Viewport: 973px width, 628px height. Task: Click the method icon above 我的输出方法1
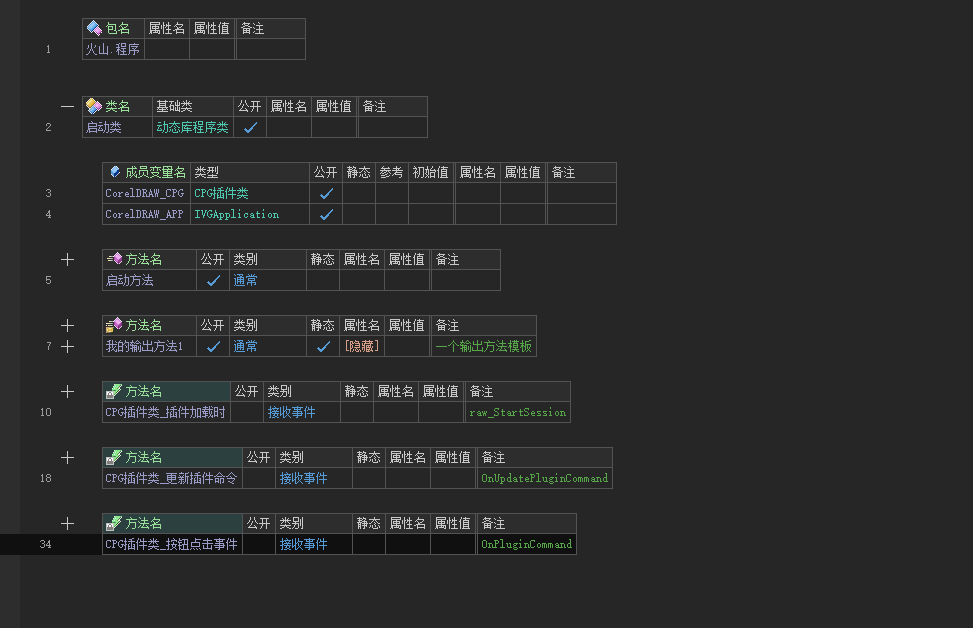(x=114, y=325)
